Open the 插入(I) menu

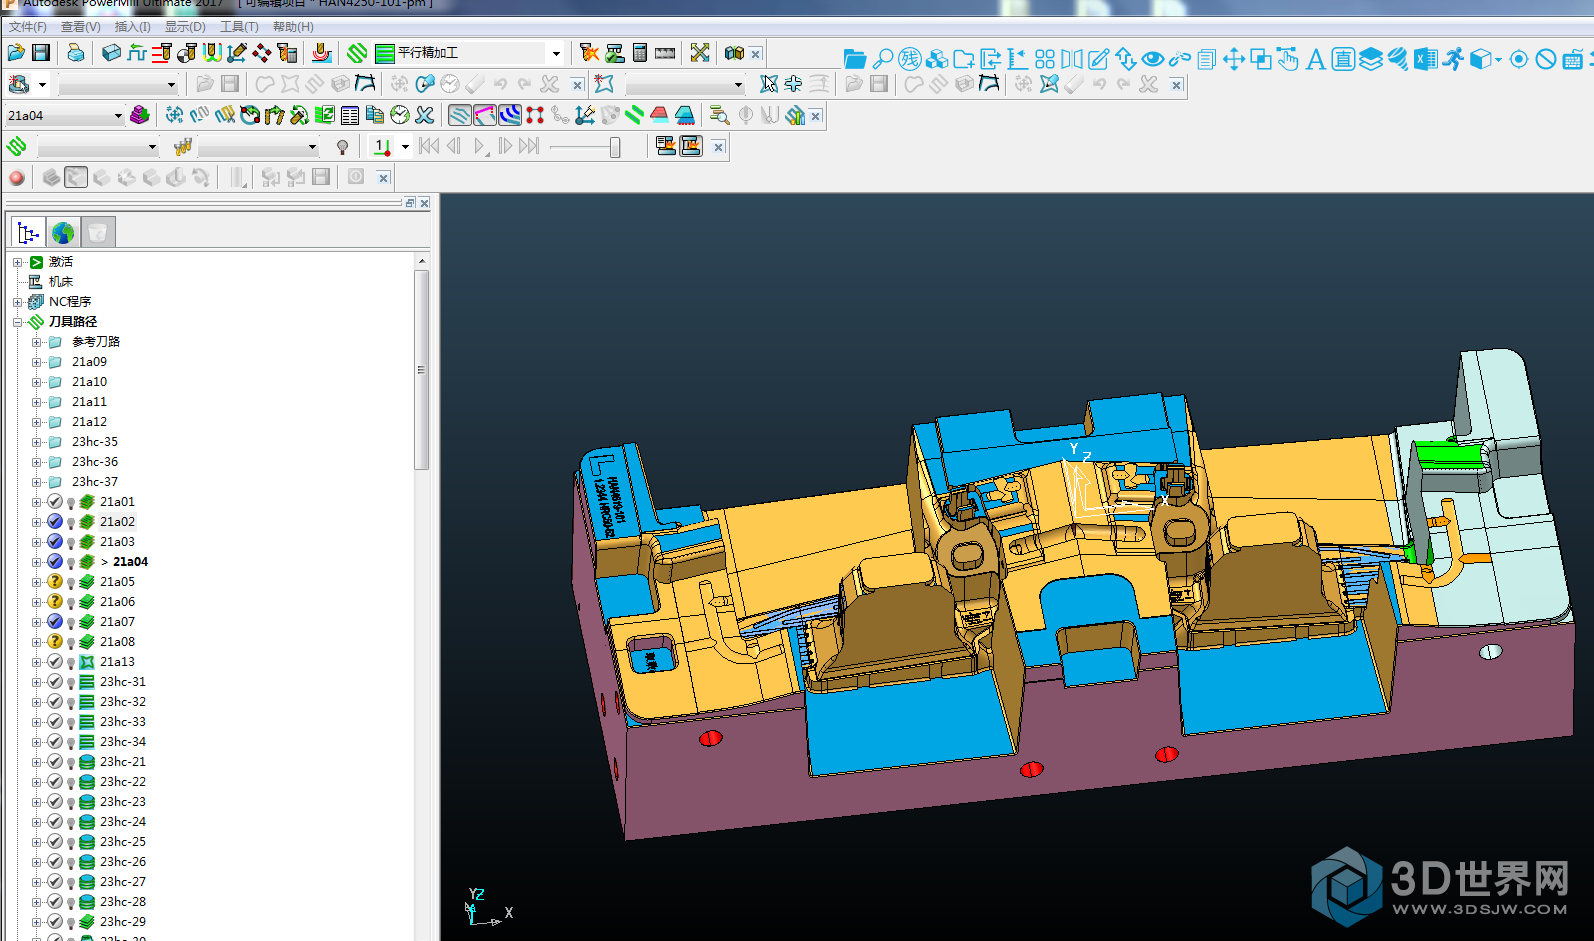(x=133, y=27)
